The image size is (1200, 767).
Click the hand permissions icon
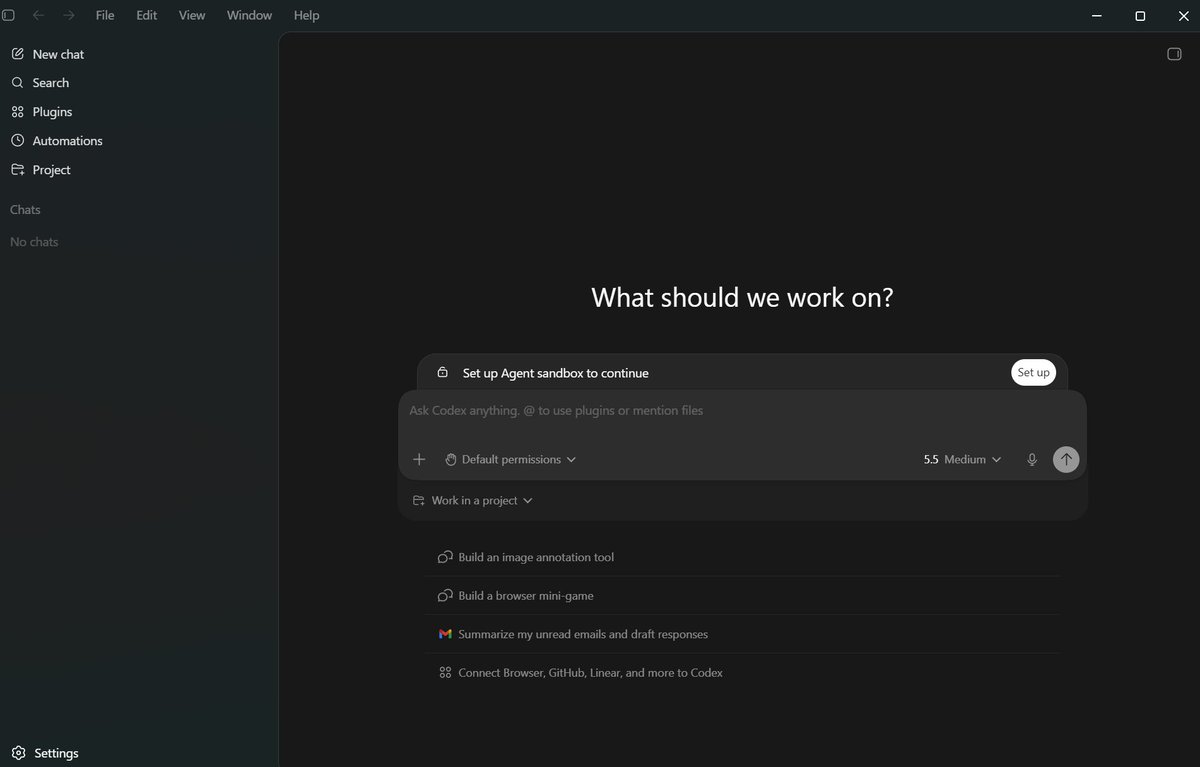click(x=451, y=459)
